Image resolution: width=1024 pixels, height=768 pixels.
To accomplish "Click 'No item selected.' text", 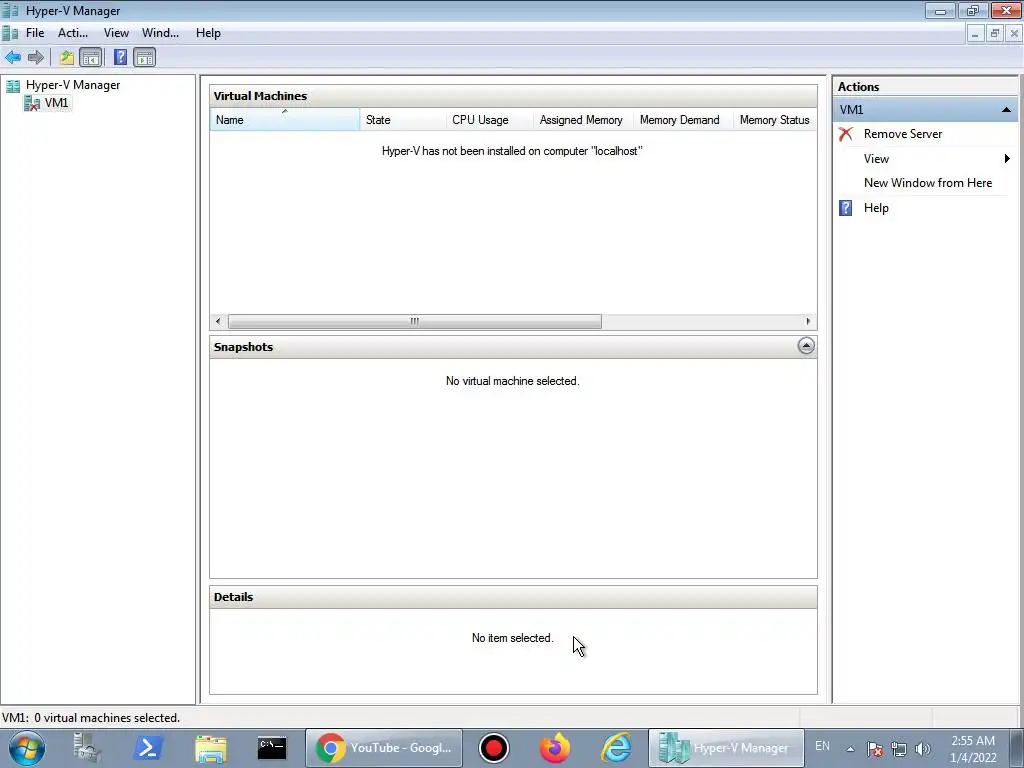I will tap(512, 638).
